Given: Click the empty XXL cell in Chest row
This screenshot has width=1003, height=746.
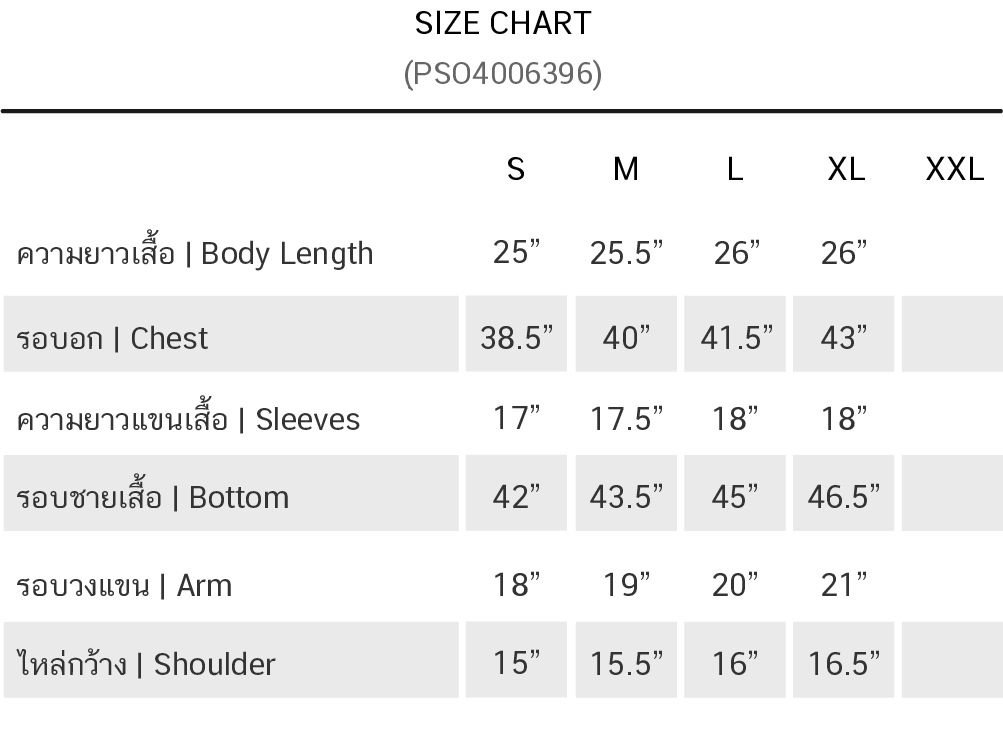Looking at the screenshot, I should tap(952, 335).
